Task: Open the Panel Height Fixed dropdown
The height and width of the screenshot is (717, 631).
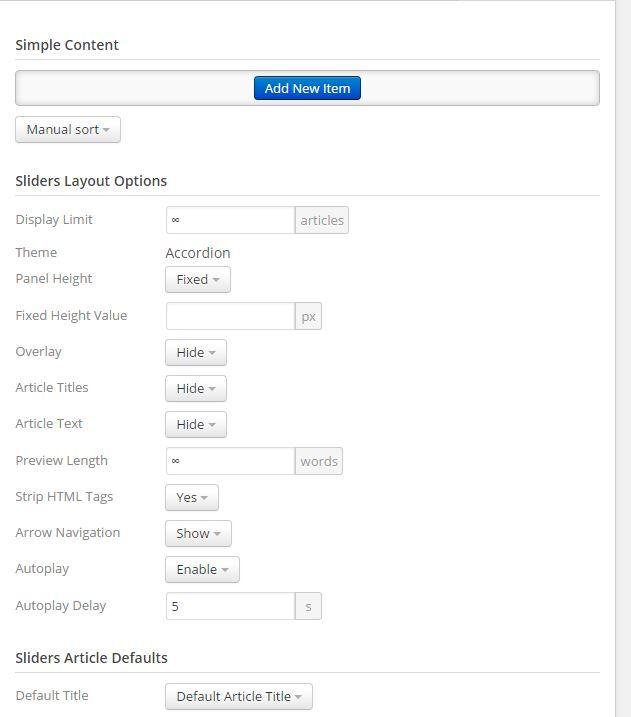Action: pyautogui.click(x=198, y=279)
